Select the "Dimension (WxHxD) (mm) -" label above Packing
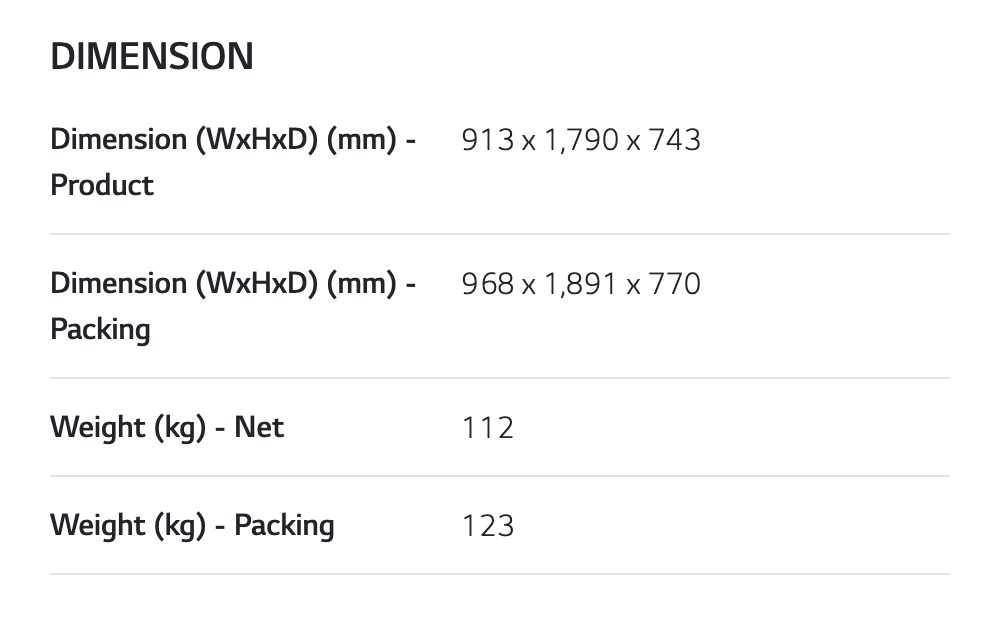The image size is (1000, 623). [x=233, y=283]
